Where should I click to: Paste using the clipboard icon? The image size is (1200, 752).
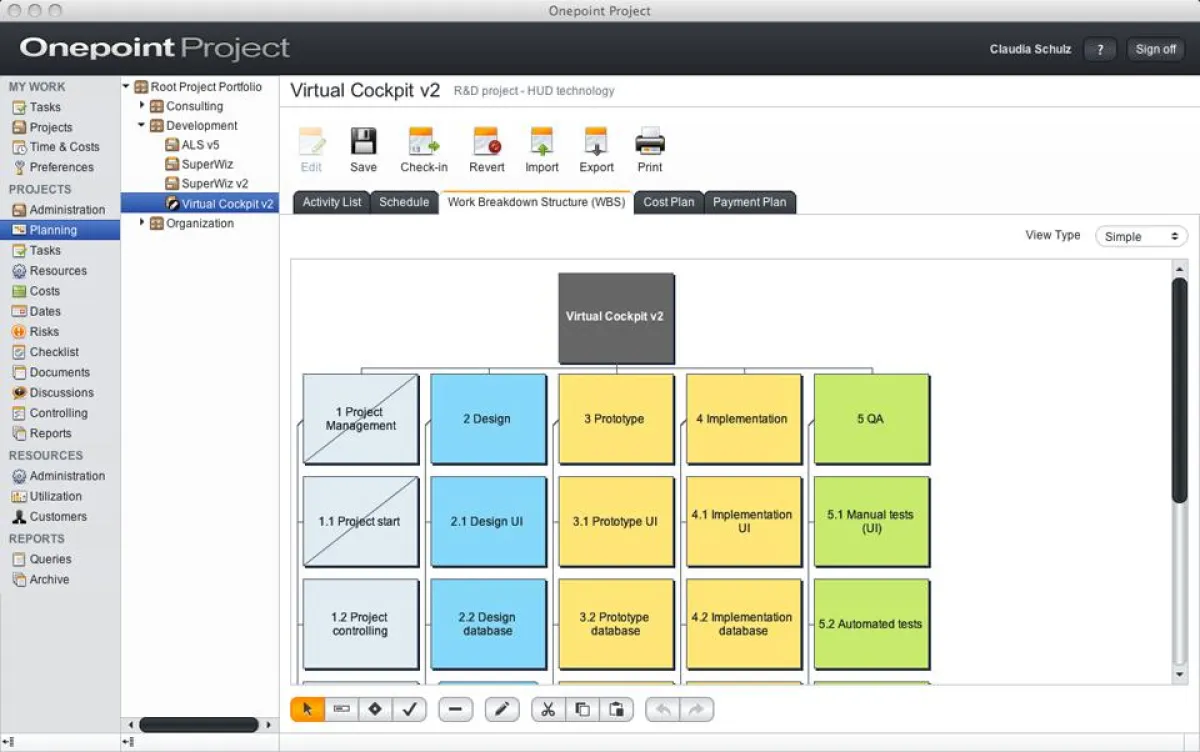pos(617,709)
